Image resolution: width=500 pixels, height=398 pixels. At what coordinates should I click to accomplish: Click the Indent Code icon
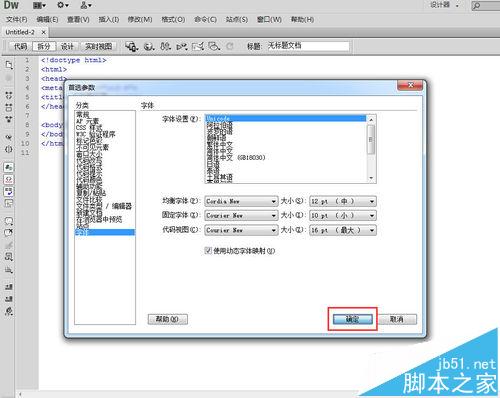9,287
